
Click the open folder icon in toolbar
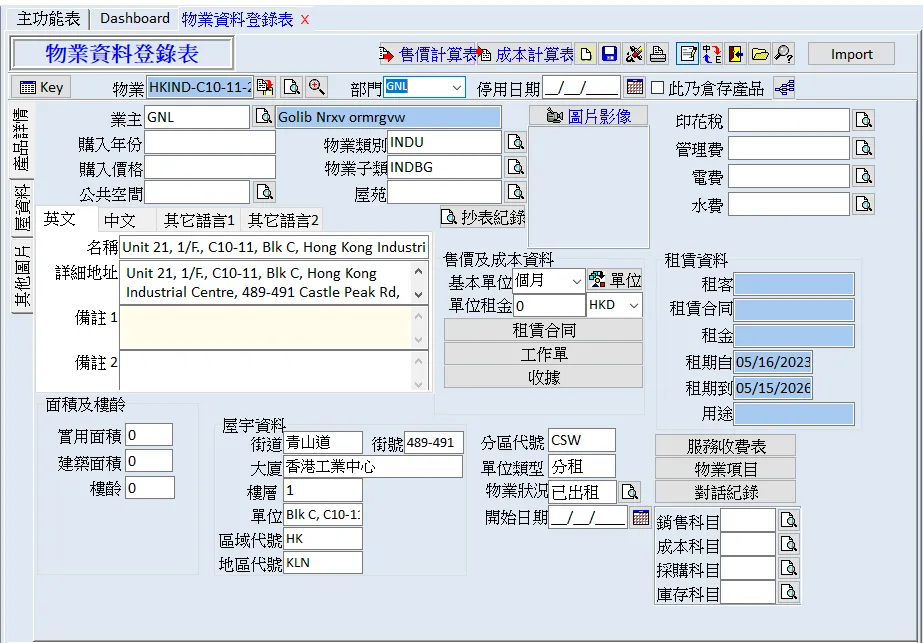(x=760, y=54)
